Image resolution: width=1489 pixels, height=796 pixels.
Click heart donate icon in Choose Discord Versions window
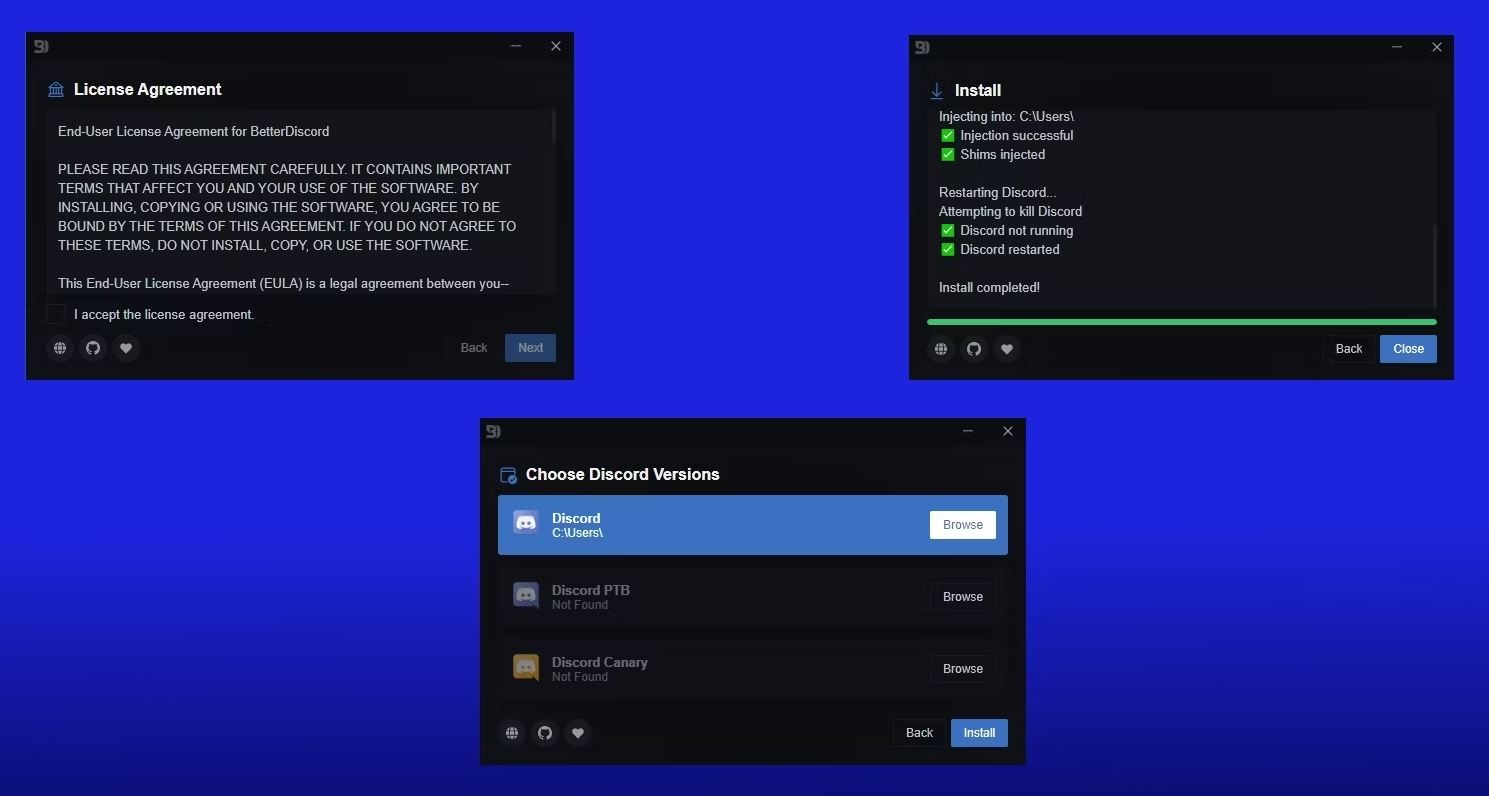pos(578,733)
